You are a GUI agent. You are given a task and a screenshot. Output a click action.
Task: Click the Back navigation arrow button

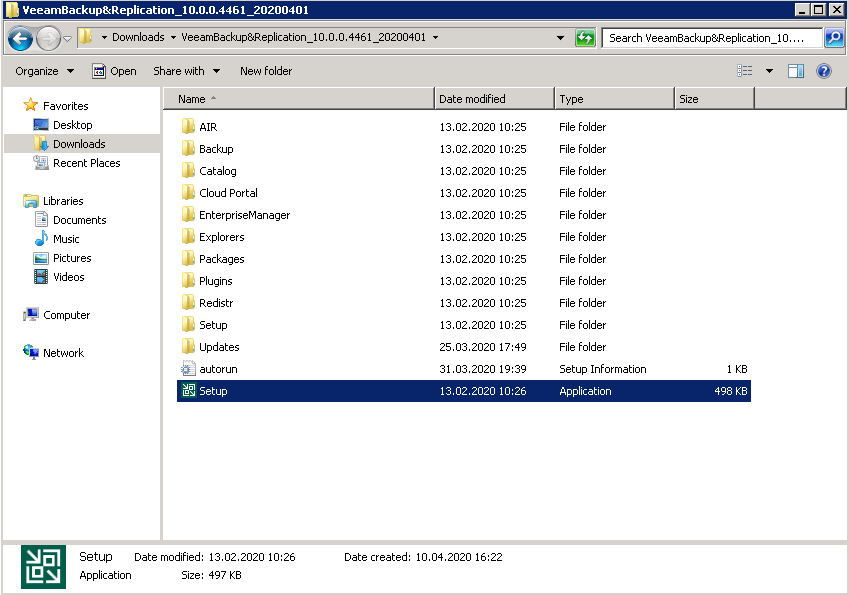[20, 38]
